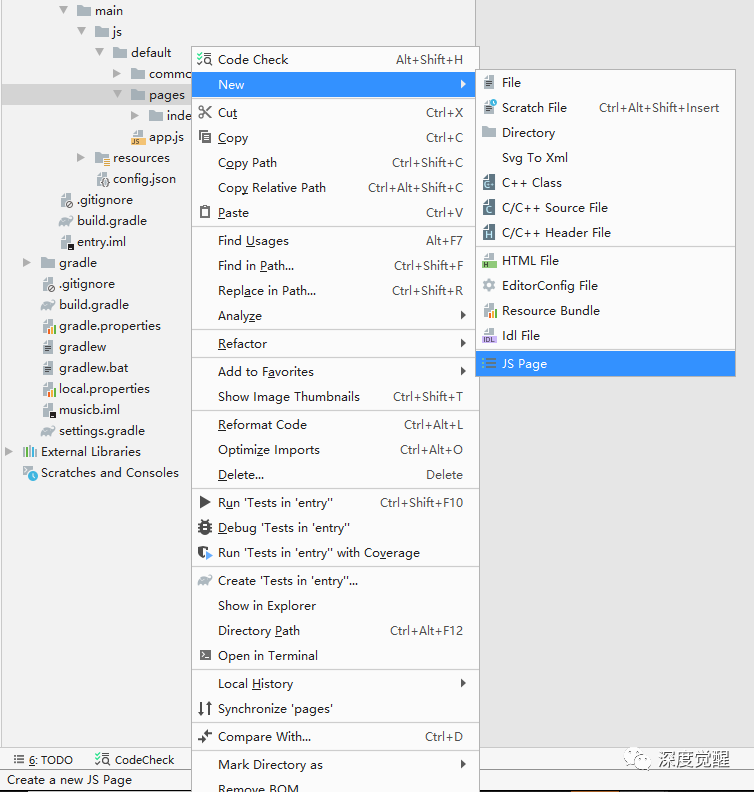Collapse the pages folder arrow
The width and height of the screenshot is (754, 792).
click(x=118, y=94)
